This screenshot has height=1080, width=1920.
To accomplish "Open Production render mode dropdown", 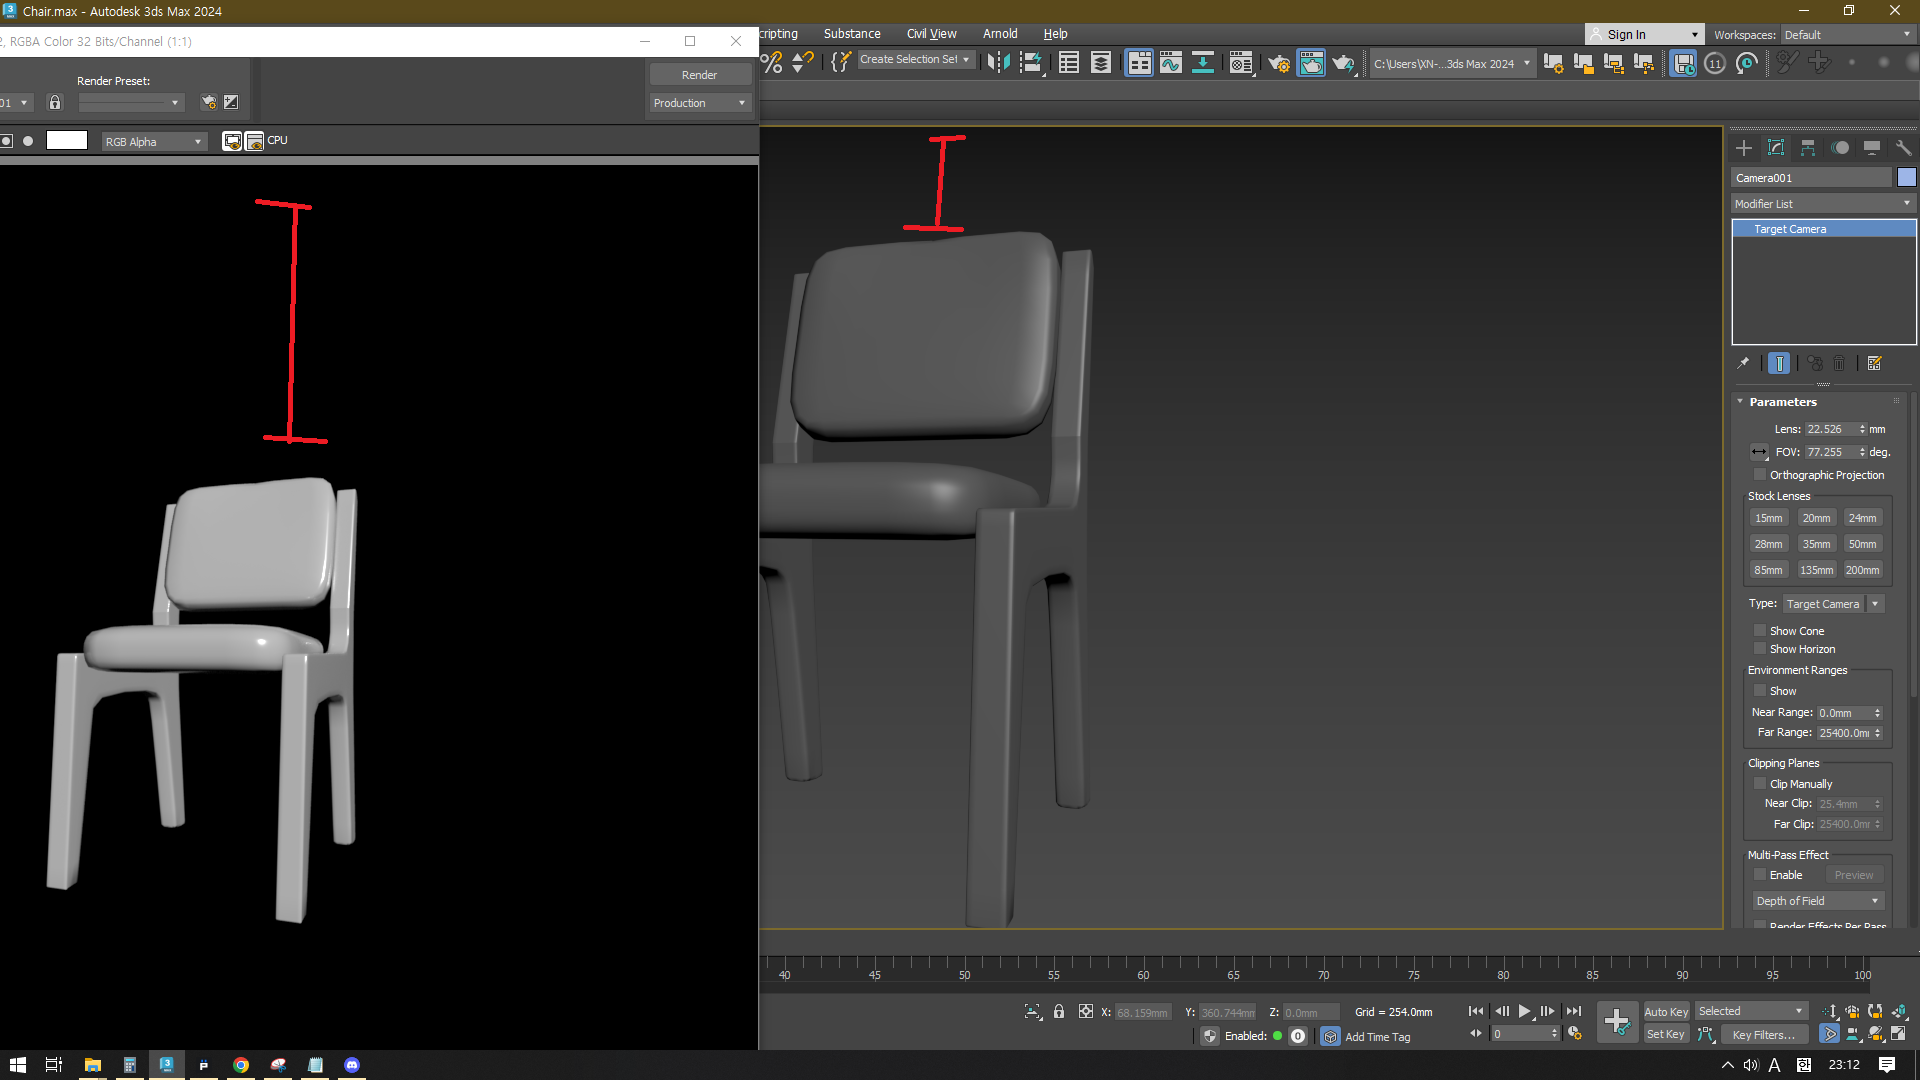I will [x=700, y=103].
